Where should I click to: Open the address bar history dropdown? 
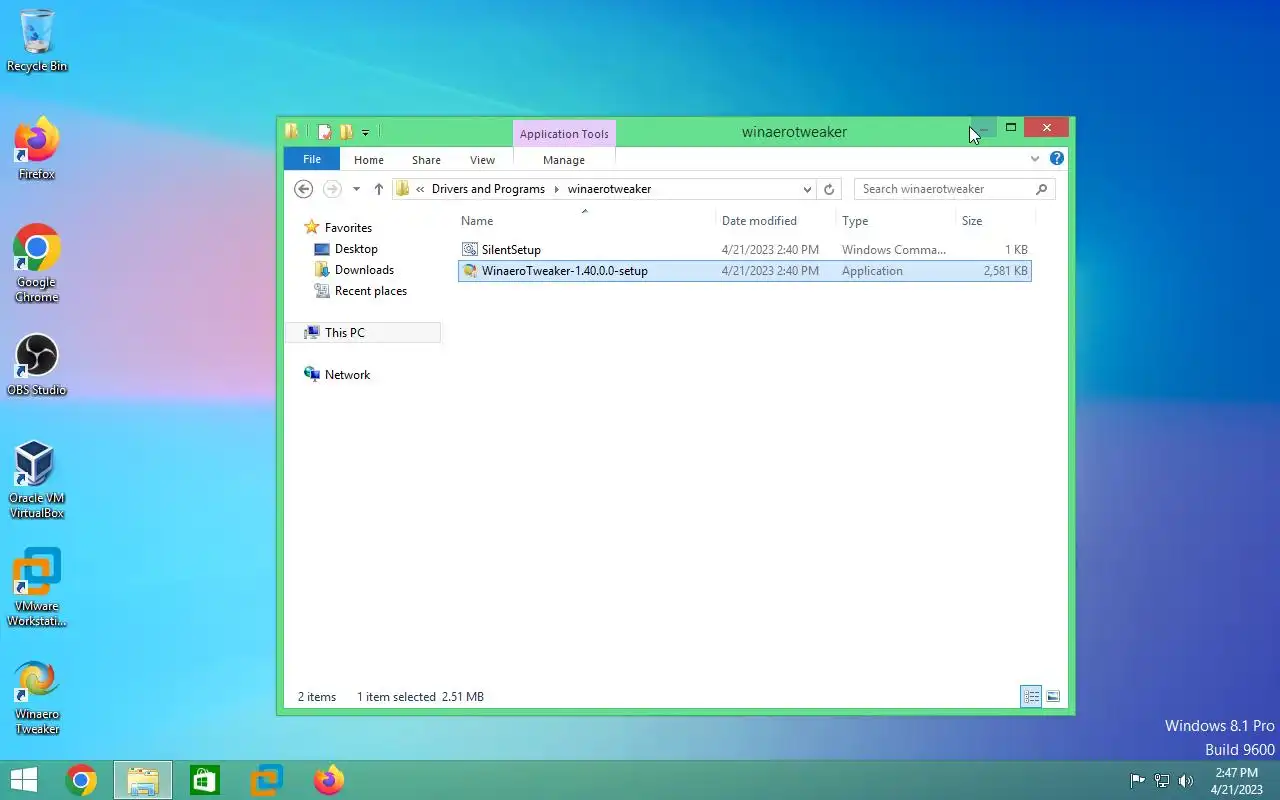pos(807,189)
